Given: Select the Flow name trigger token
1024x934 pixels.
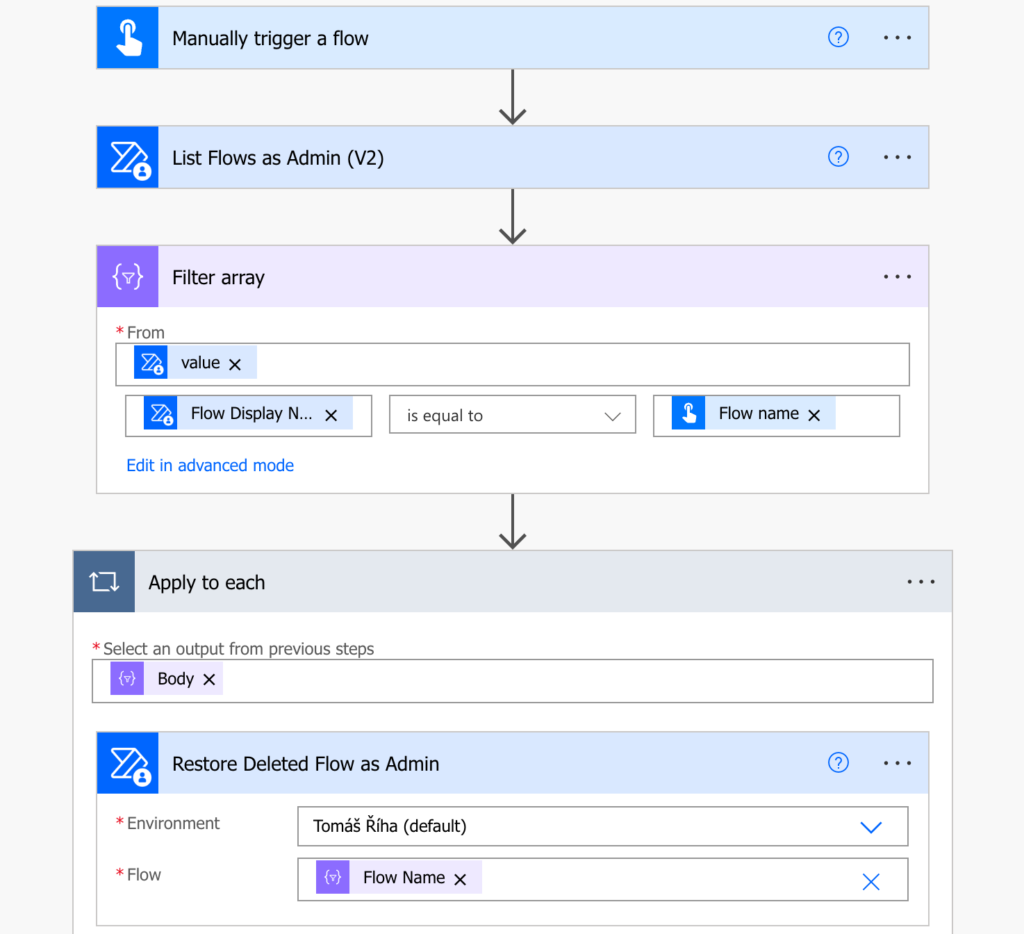Looking at the screenshot, I should point(753,413).
